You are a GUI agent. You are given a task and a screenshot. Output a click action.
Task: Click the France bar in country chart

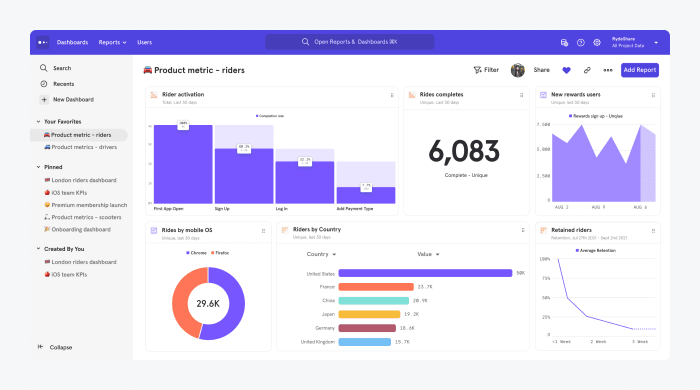pyautogui.click(x=376, y=287)
